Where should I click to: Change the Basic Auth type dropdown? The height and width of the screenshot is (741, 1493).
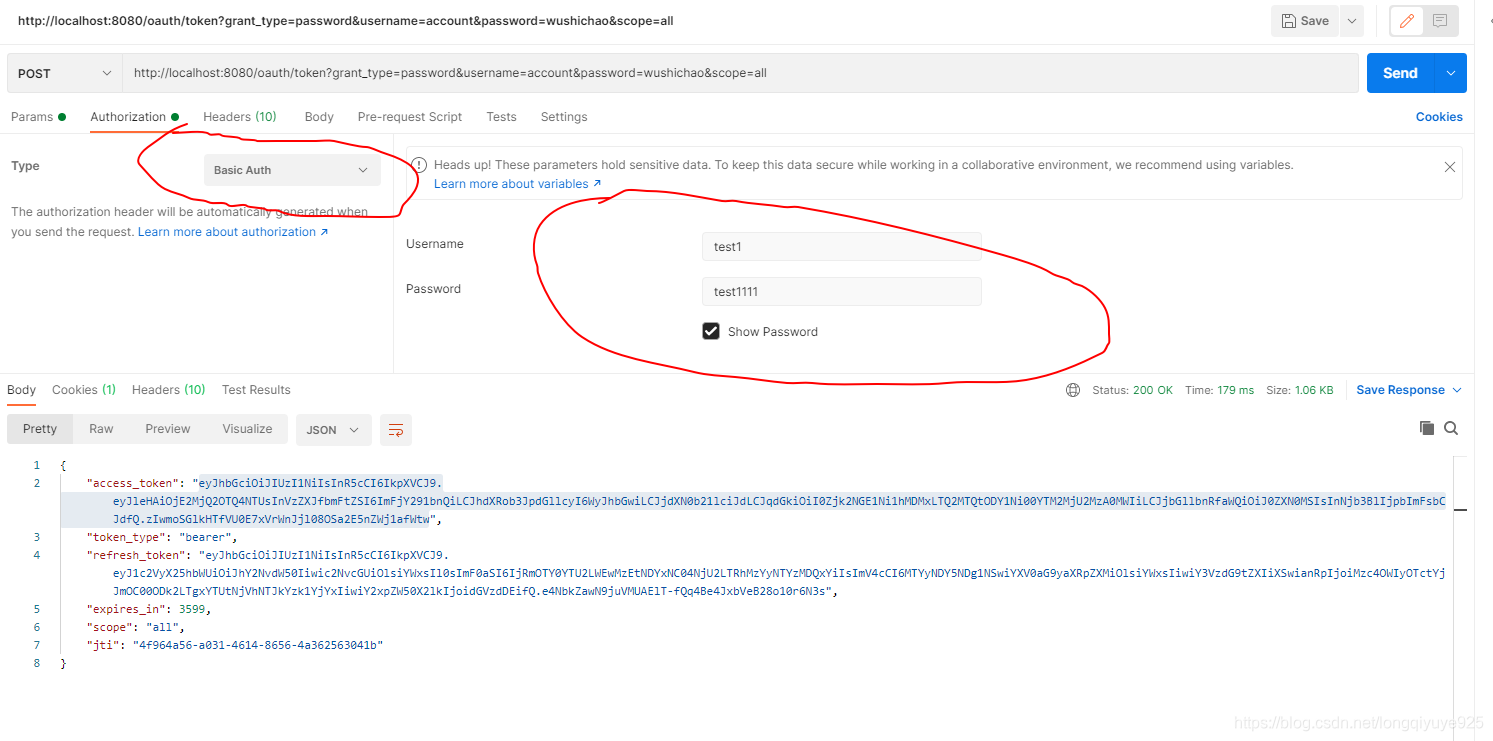pos(291,170)
